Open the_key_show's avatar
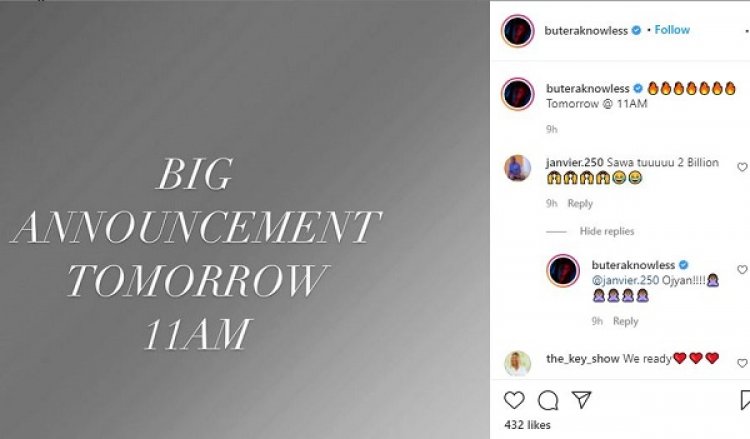The height and width of the screenshot is (439, 750). tap(518, 364)
